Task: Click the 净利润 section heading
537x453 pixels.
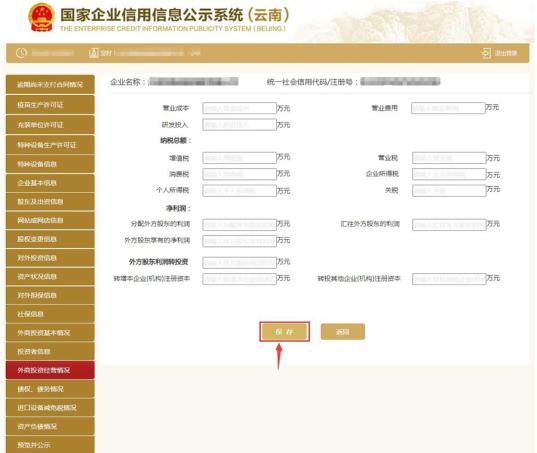Action: 178,208
